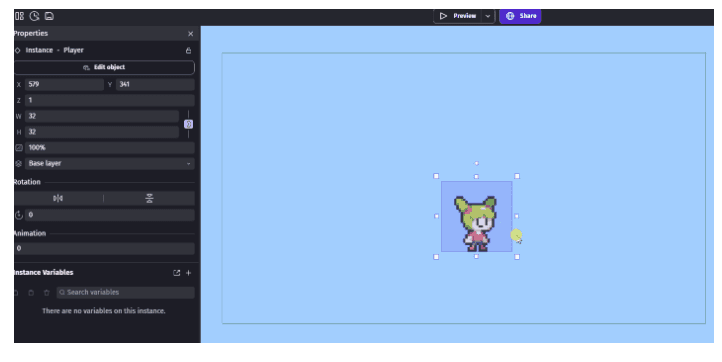722x362 pixels.
Task: Click the Rotation section label
Action: [x=27, y=182]
